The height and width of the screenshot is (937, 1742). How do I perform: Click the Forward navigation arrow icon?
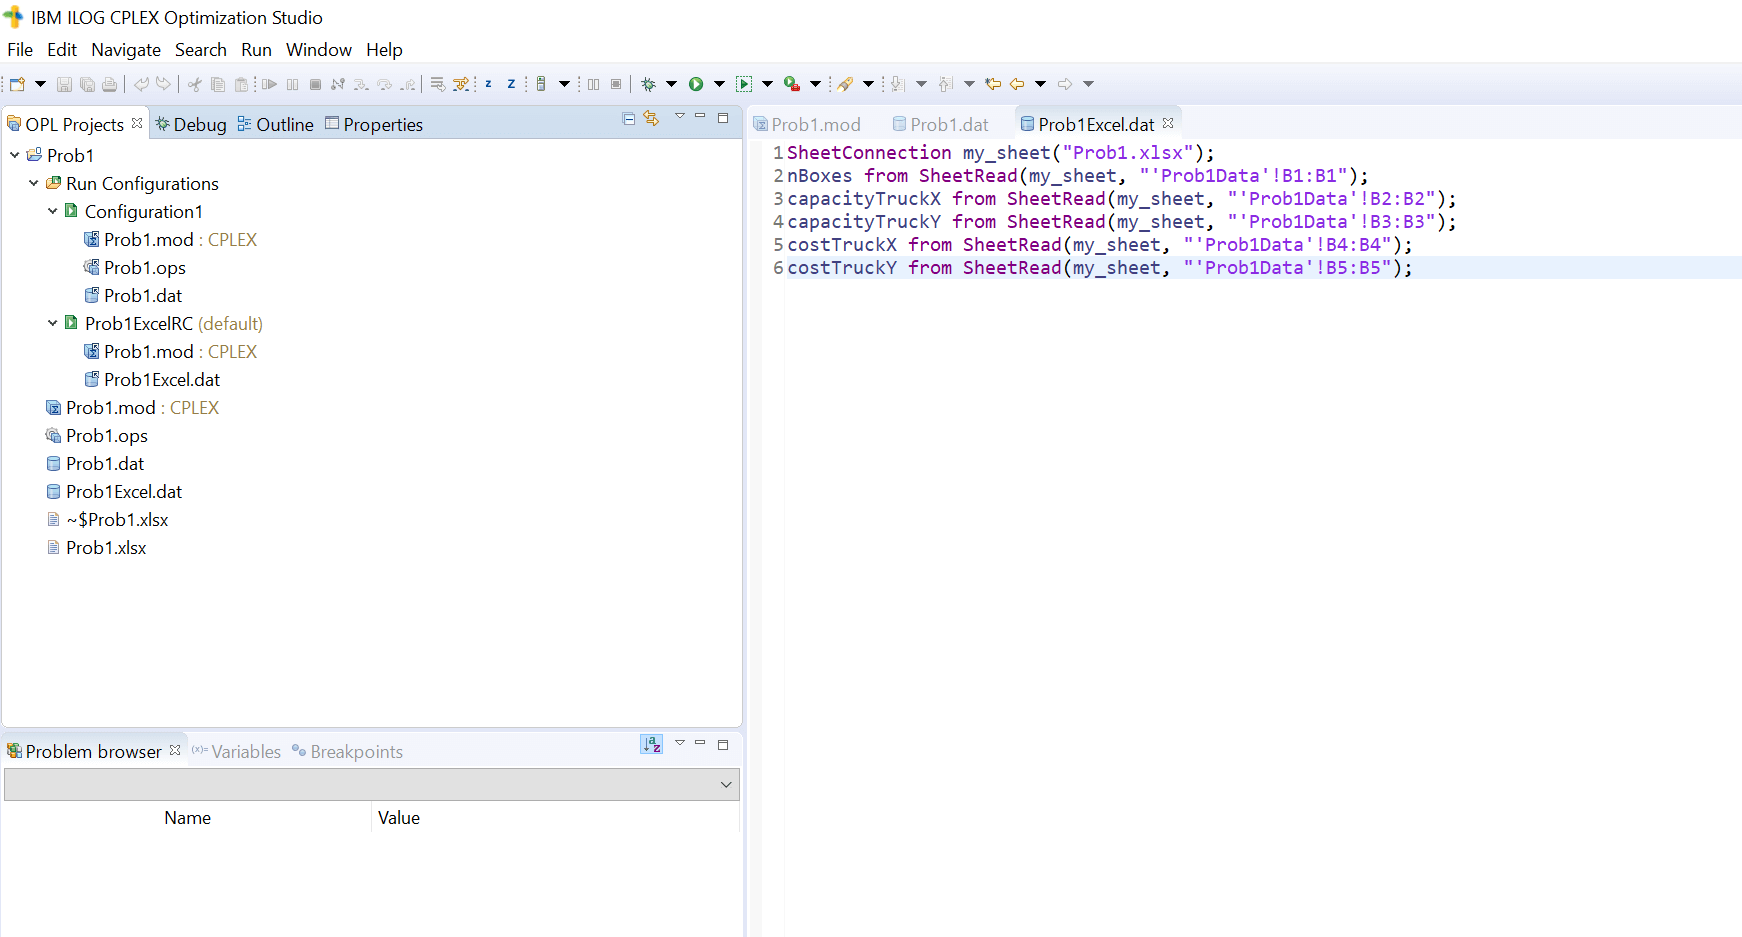(1065, 84)
